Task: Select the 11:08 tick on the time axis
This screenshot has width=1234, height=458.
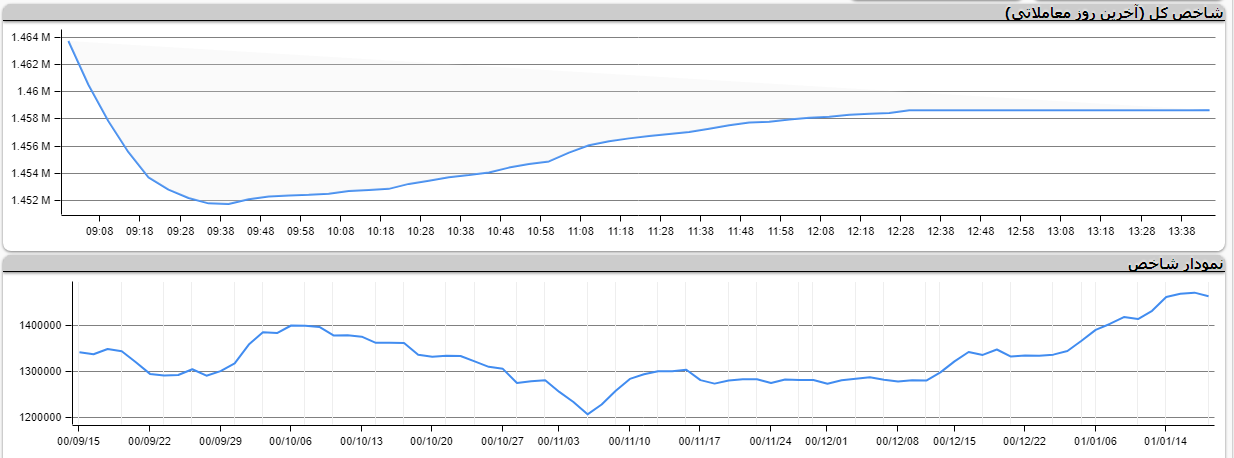Action: point(580,231)
